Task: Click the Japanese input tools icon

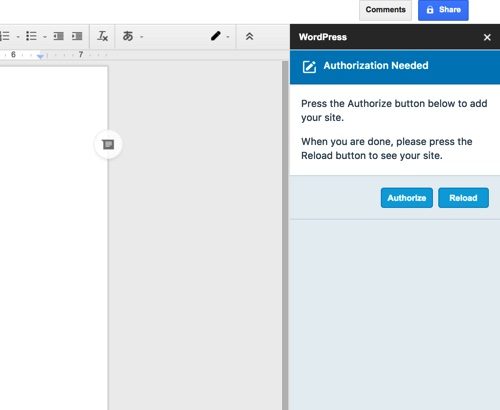Action: pos(128,36)
